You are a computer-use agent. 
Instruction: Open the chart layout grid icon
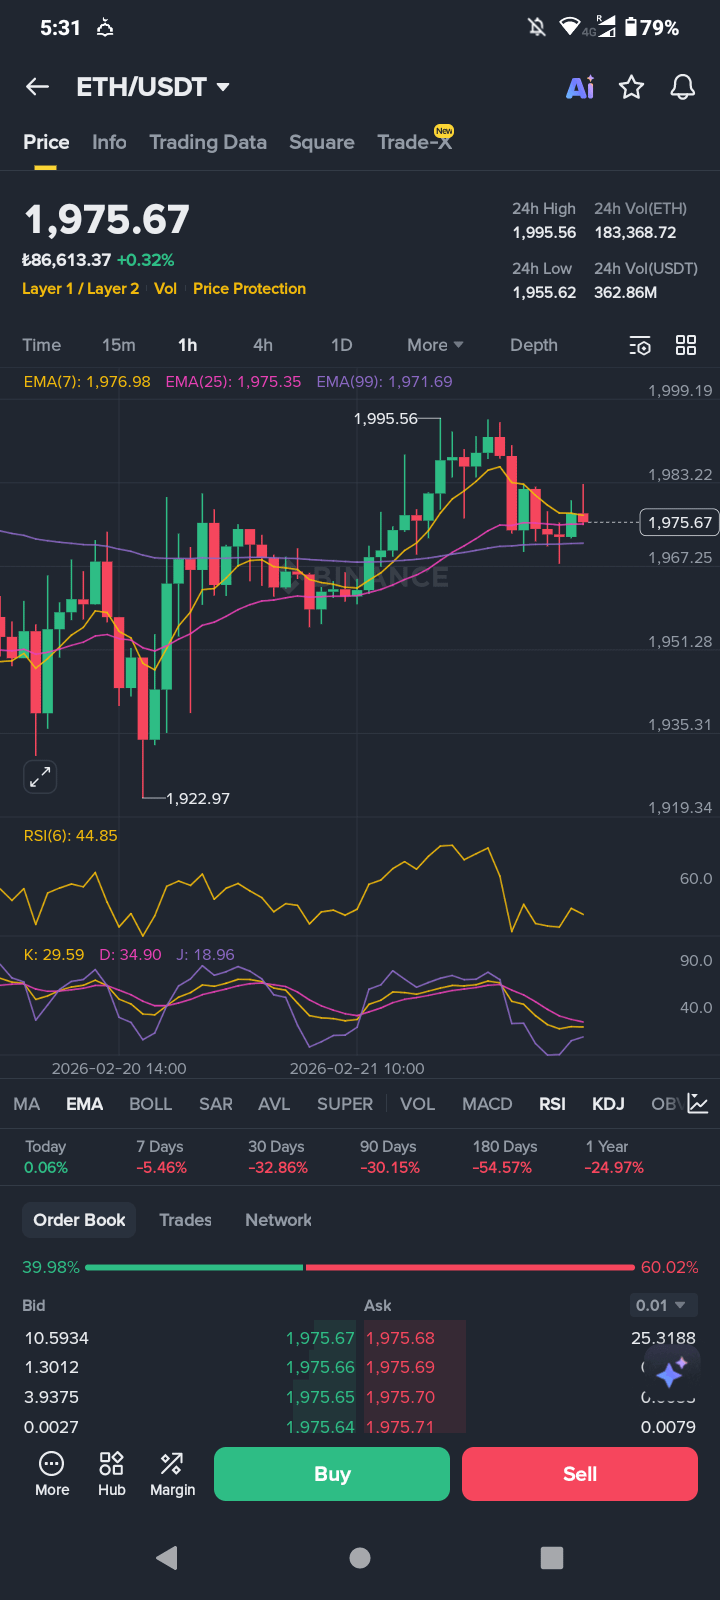pos(686,345)
